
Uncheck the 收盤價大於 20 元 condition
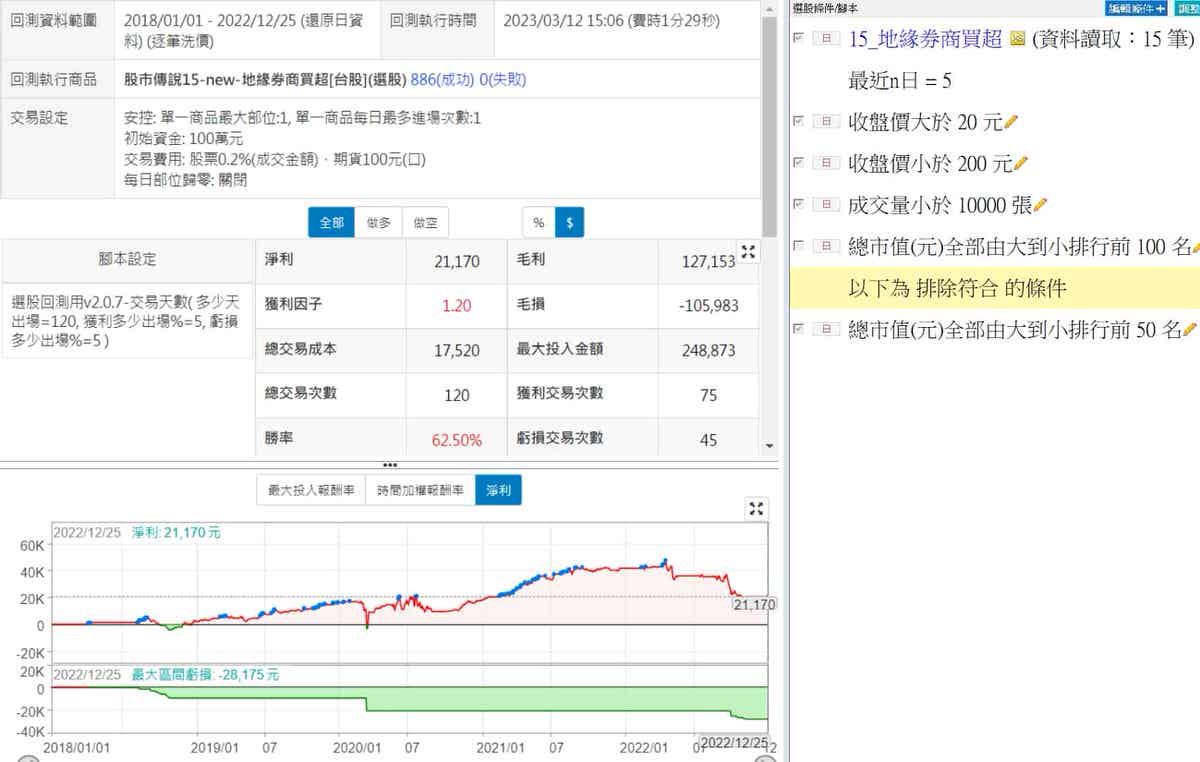coord(797,121)
